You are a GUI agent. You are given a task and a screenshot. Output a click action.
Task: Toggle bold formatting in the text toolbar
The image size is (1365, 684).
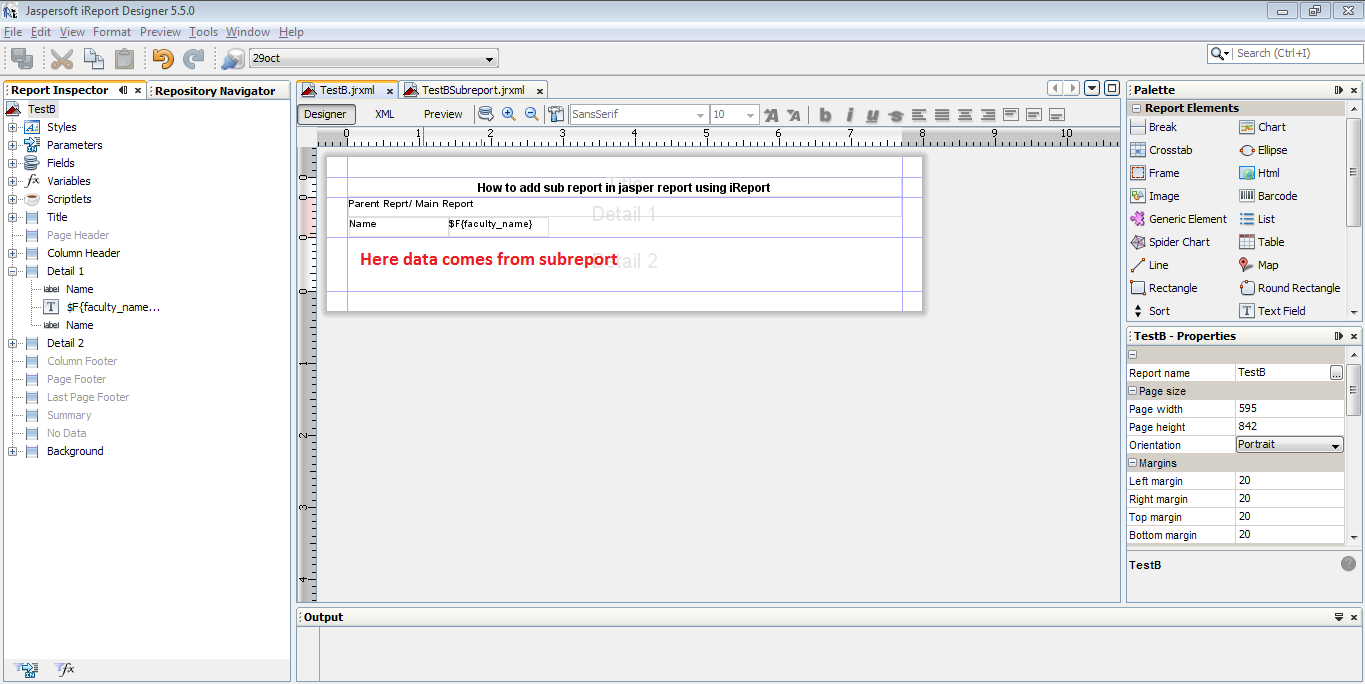[x=824, y=114]
